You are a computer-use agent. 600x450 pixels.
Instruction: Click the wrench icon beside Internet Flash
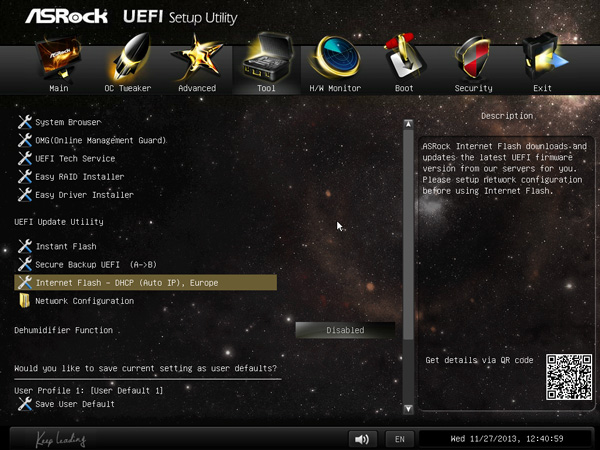[x=25, y=282]
